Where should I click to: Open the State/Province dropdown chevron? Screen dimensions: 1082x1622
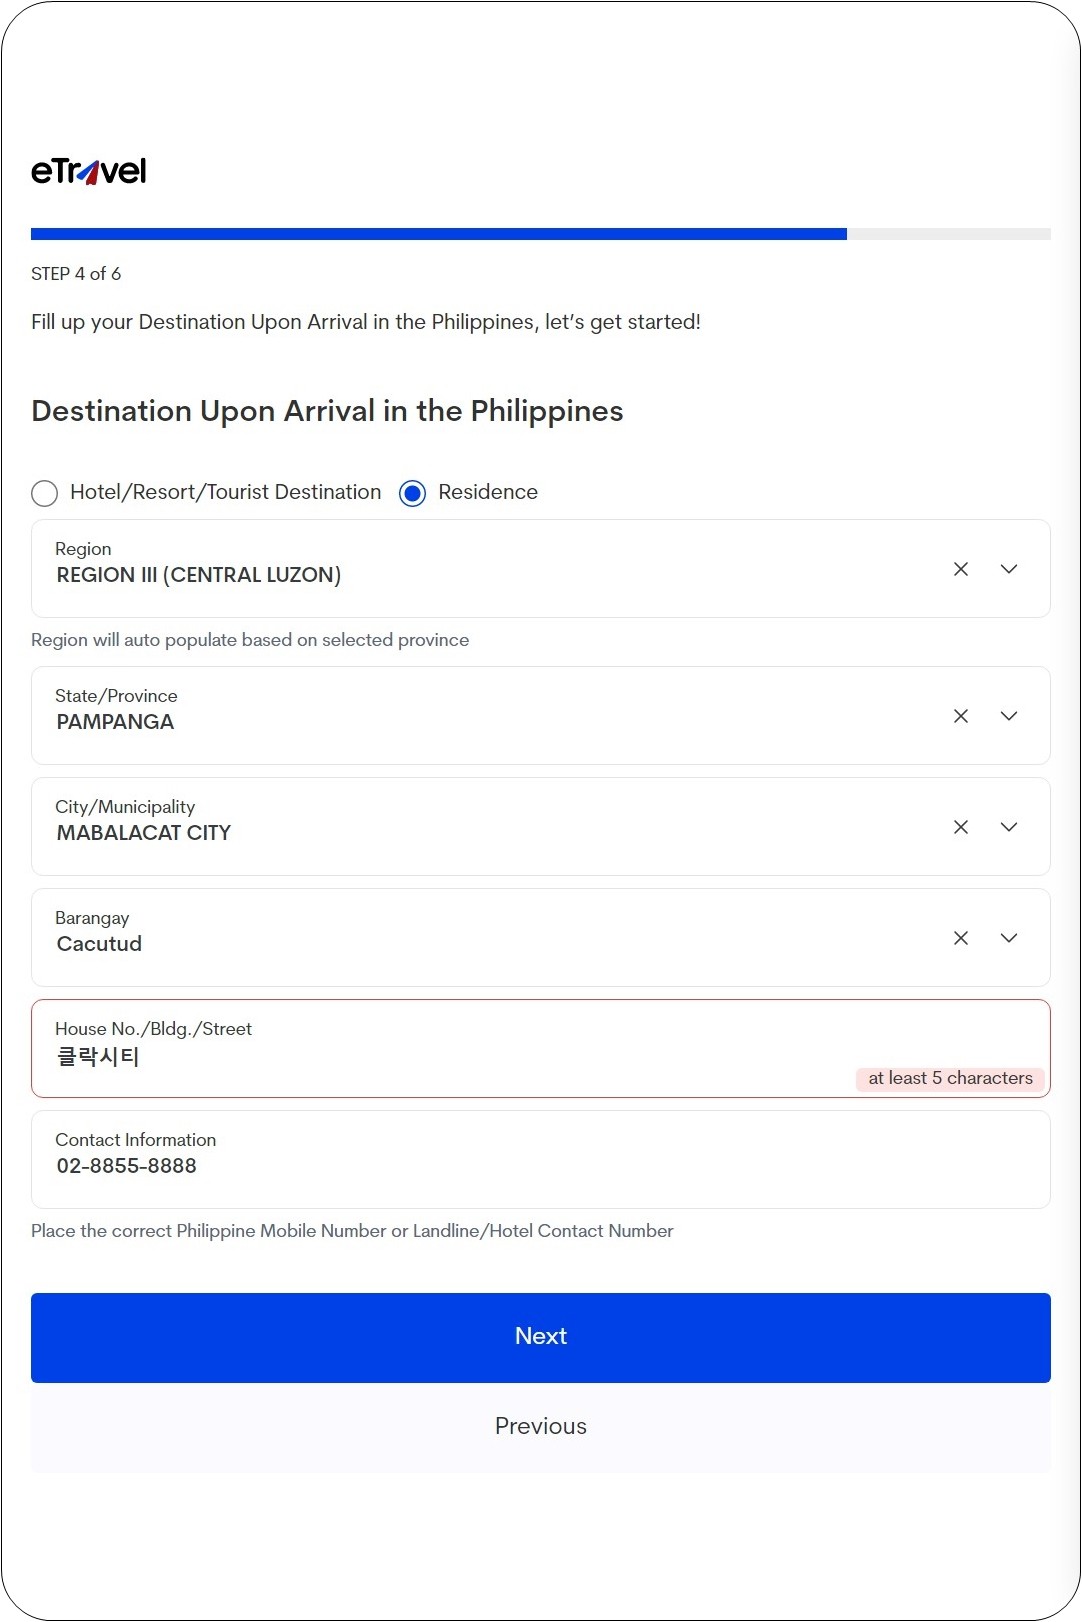[x=1009, y=716]
